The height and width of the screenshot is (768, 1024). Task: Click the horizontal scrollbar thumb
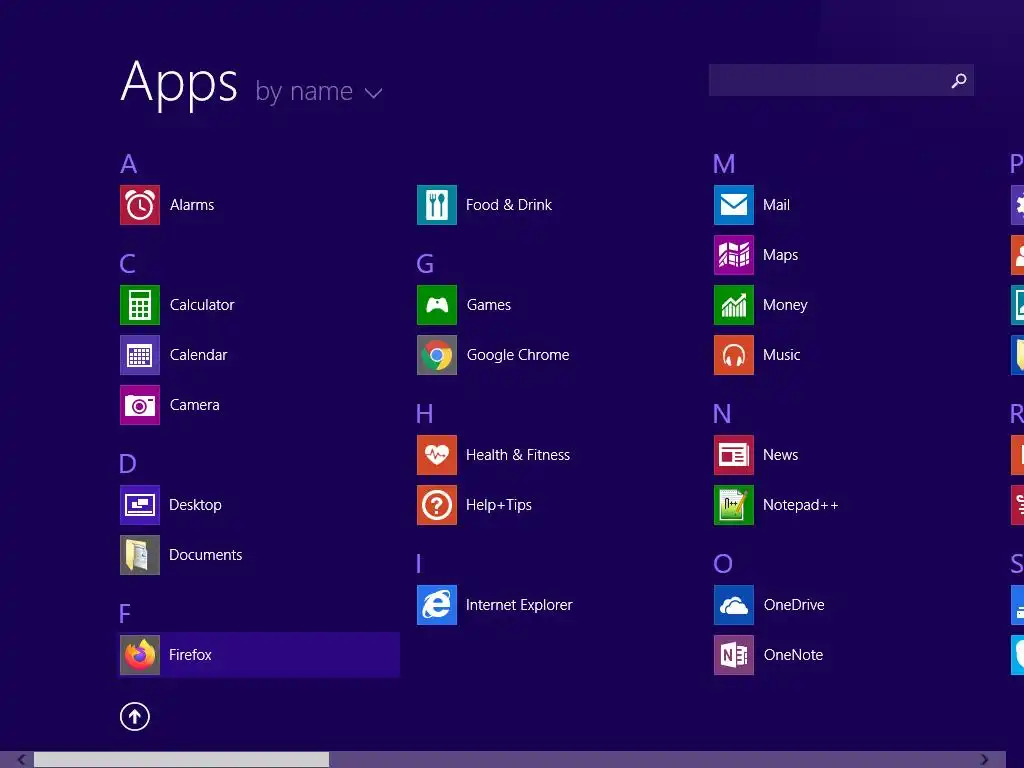point(182,760)
